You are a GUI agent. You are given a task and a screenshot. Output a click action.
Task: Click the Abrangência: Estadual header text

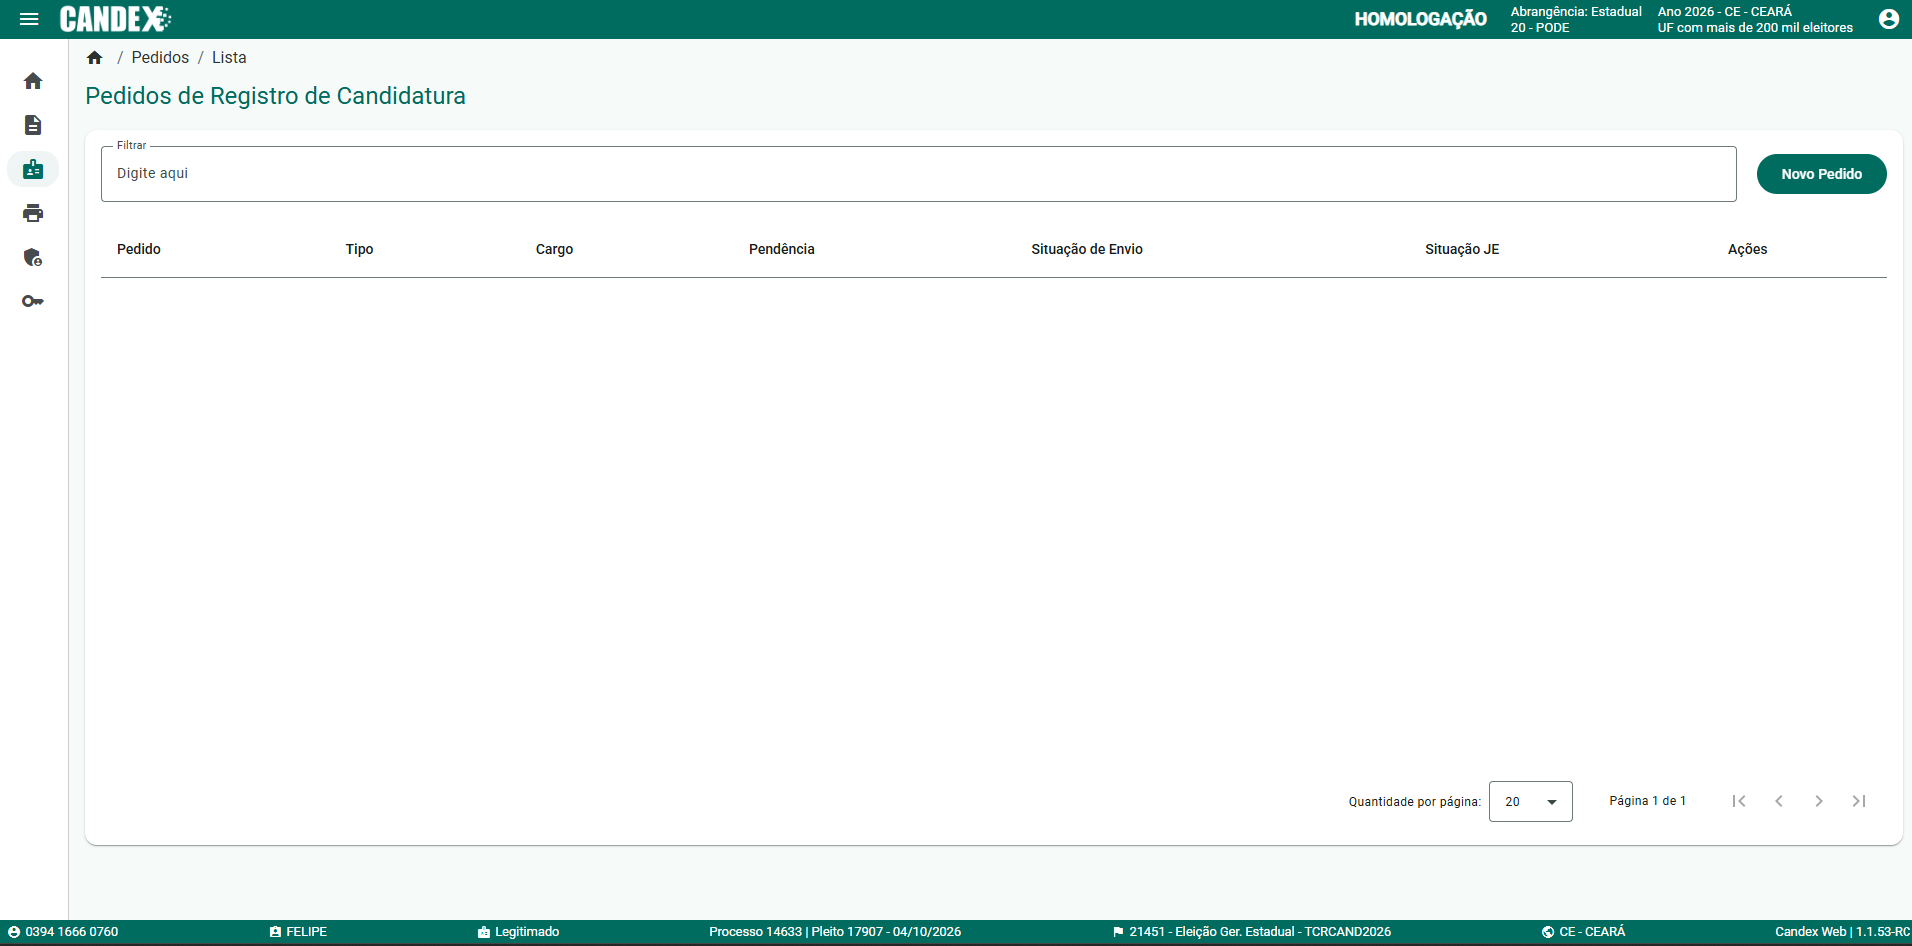click(1575, 12)
